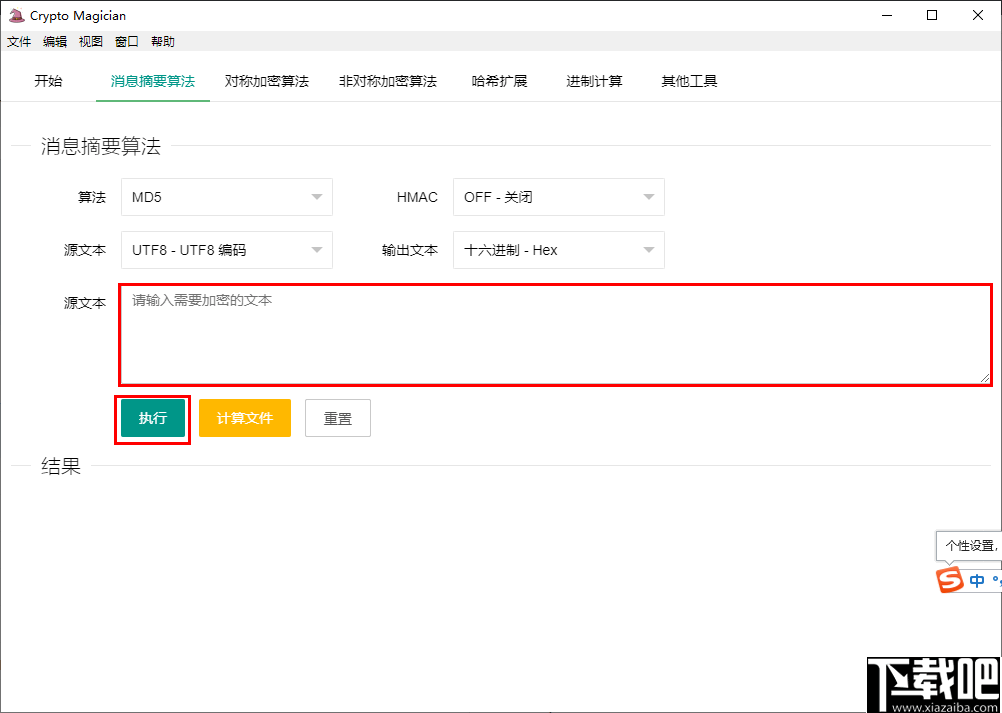
Task: Open the HMAC OFF - 关闭 dropdown
Action: [558, 197]
